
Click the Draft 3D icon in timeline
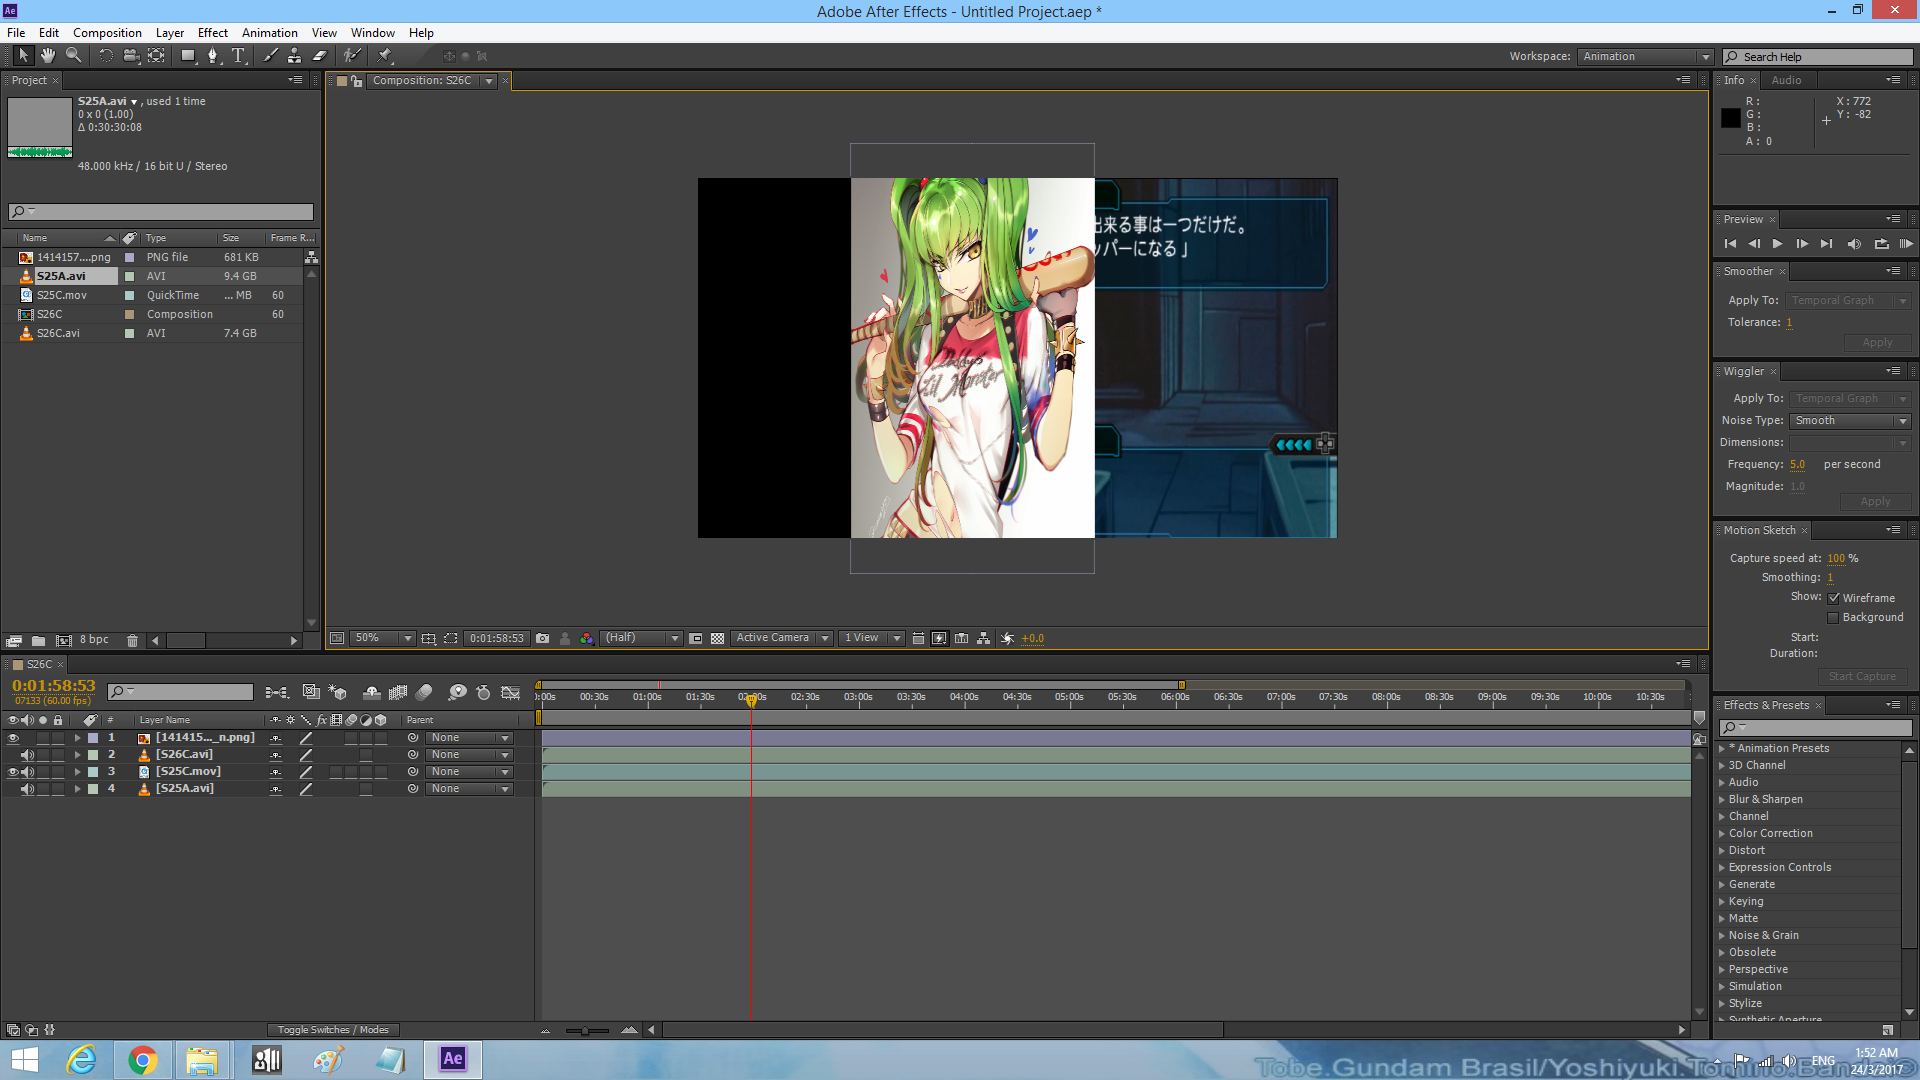click(338, 692)
